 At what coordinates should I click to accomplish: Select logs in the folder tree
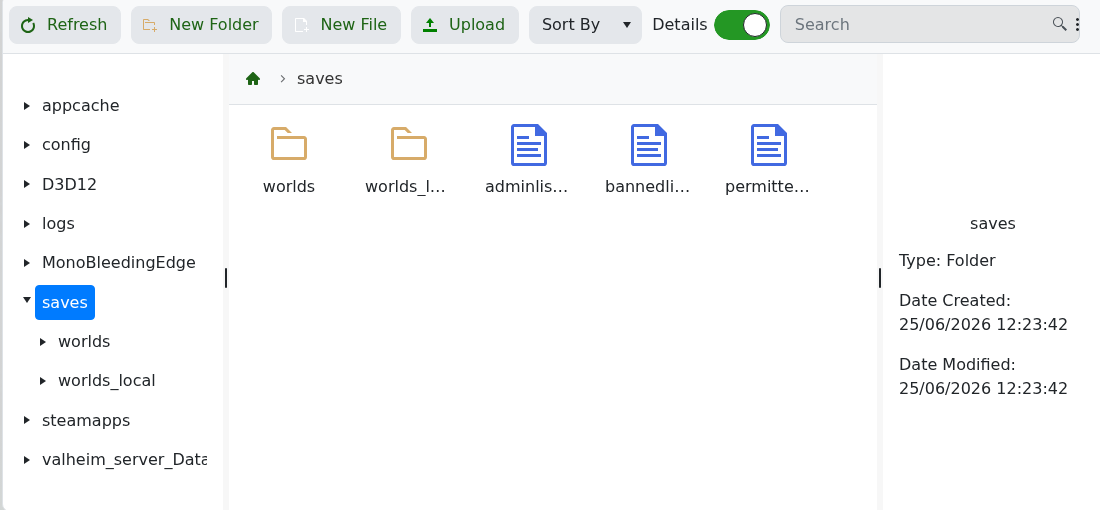[58, 224]
